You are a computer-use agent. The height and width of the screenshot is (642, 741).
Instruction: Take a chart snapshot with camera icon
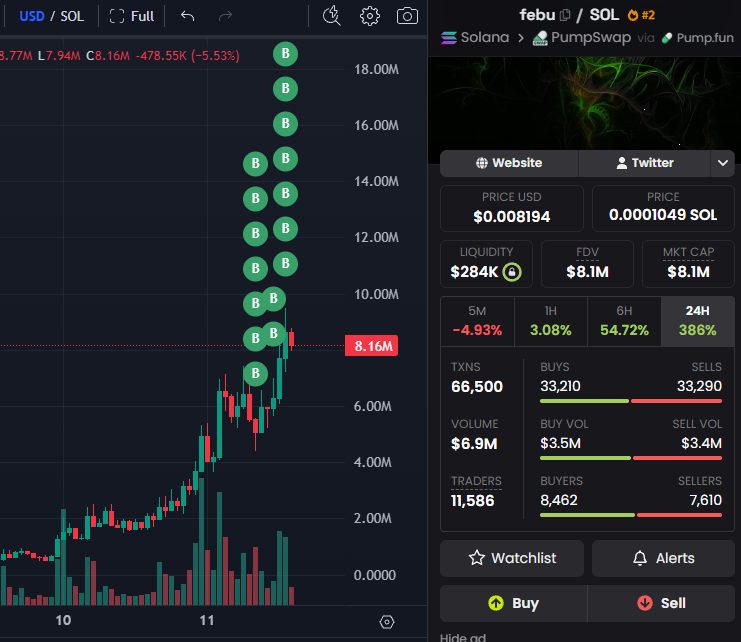(x=407, y=16)
